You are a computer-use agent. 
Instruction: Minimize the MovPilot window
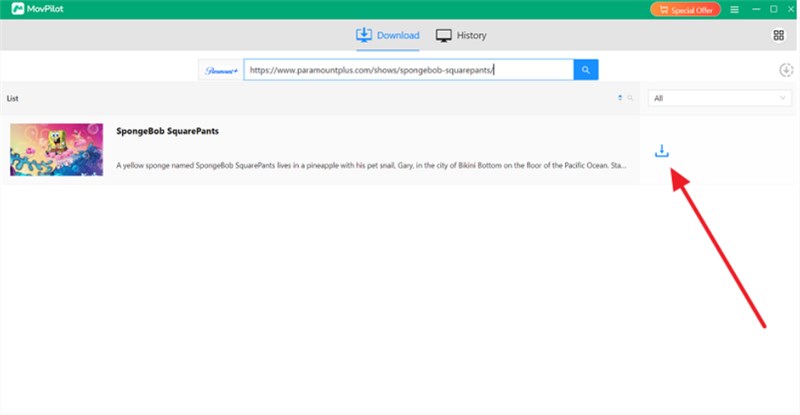756,9
